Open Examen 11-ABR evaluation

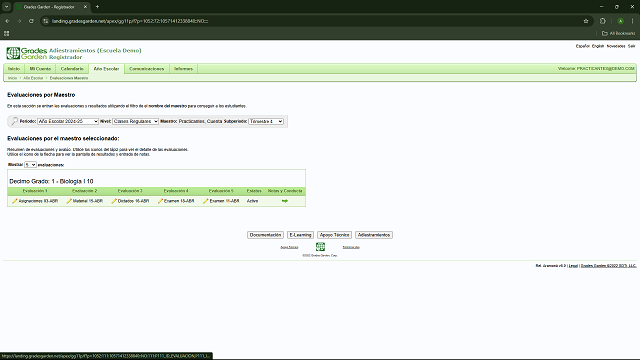coord(224,201)
